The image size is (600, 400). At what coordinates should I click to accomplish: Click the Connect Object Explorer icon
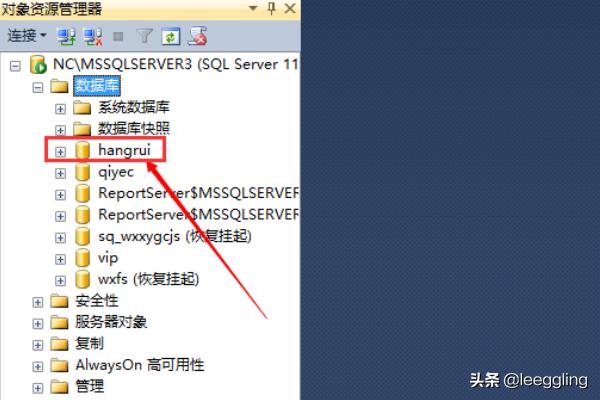click(66, 37)
